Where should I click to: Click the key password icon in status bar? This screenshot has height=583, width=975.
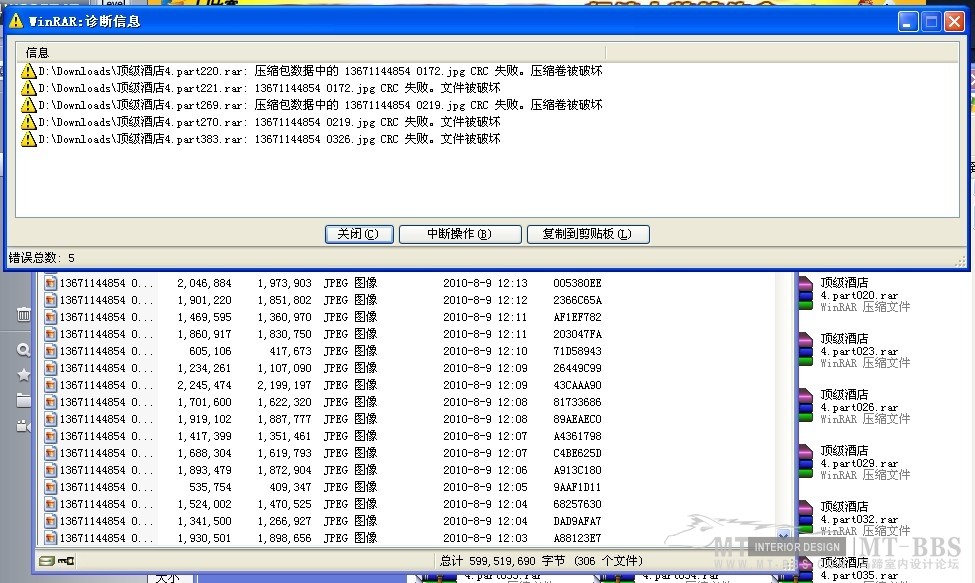point(66,561)
